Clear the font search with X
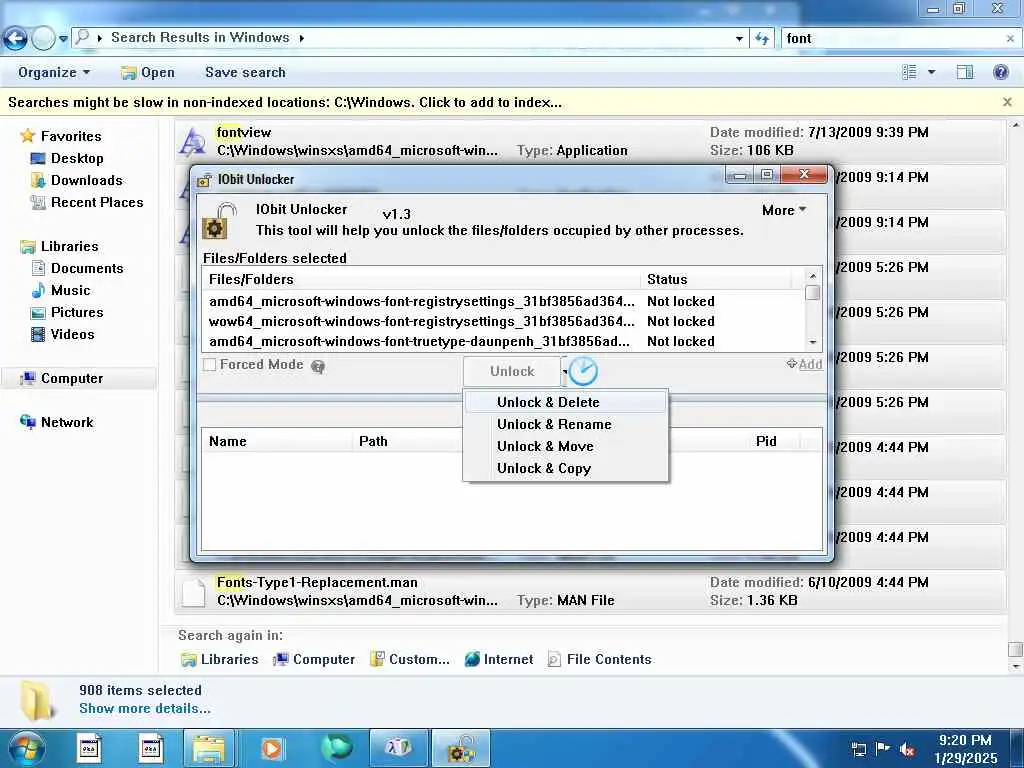 coord(1010,39)
